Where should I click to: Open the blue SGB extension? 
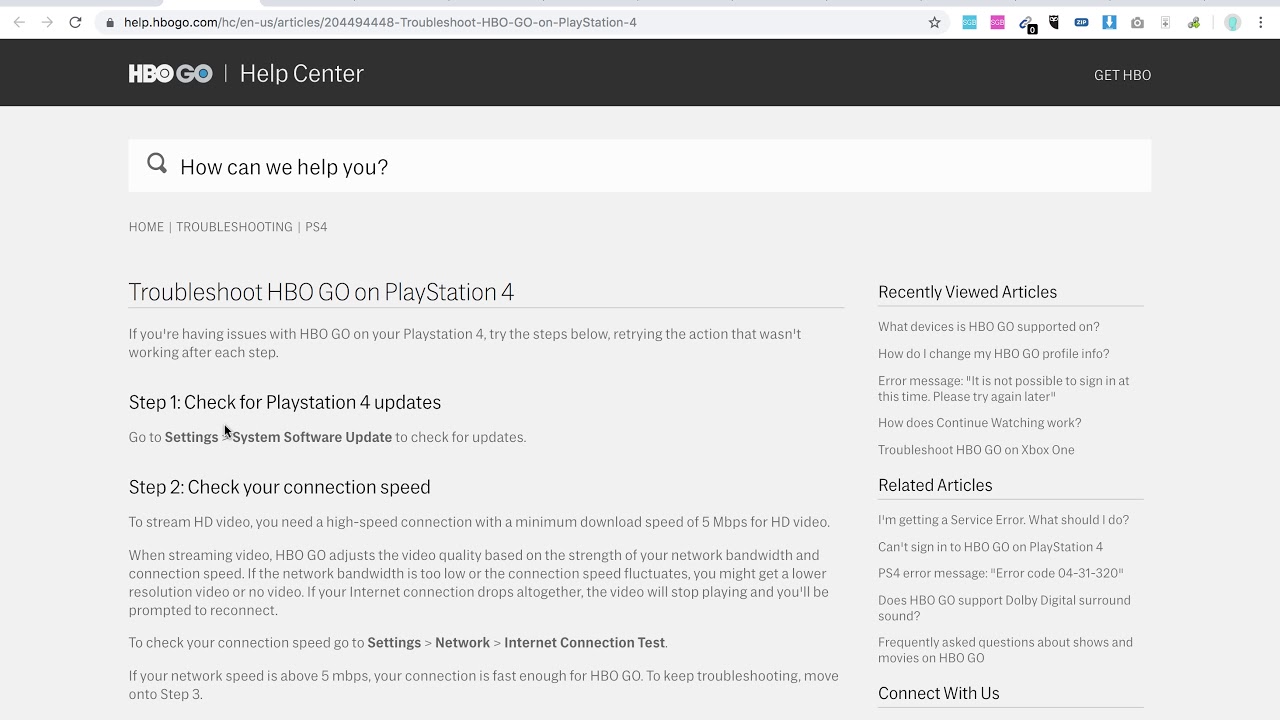969,22
